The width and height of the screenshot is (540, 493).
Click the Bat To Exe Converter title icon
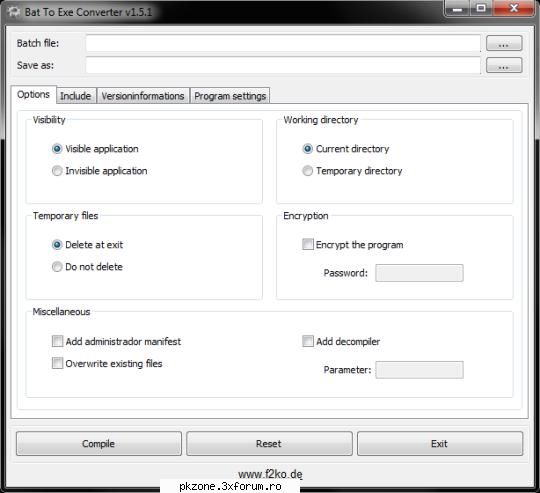[x=14, y=12]
